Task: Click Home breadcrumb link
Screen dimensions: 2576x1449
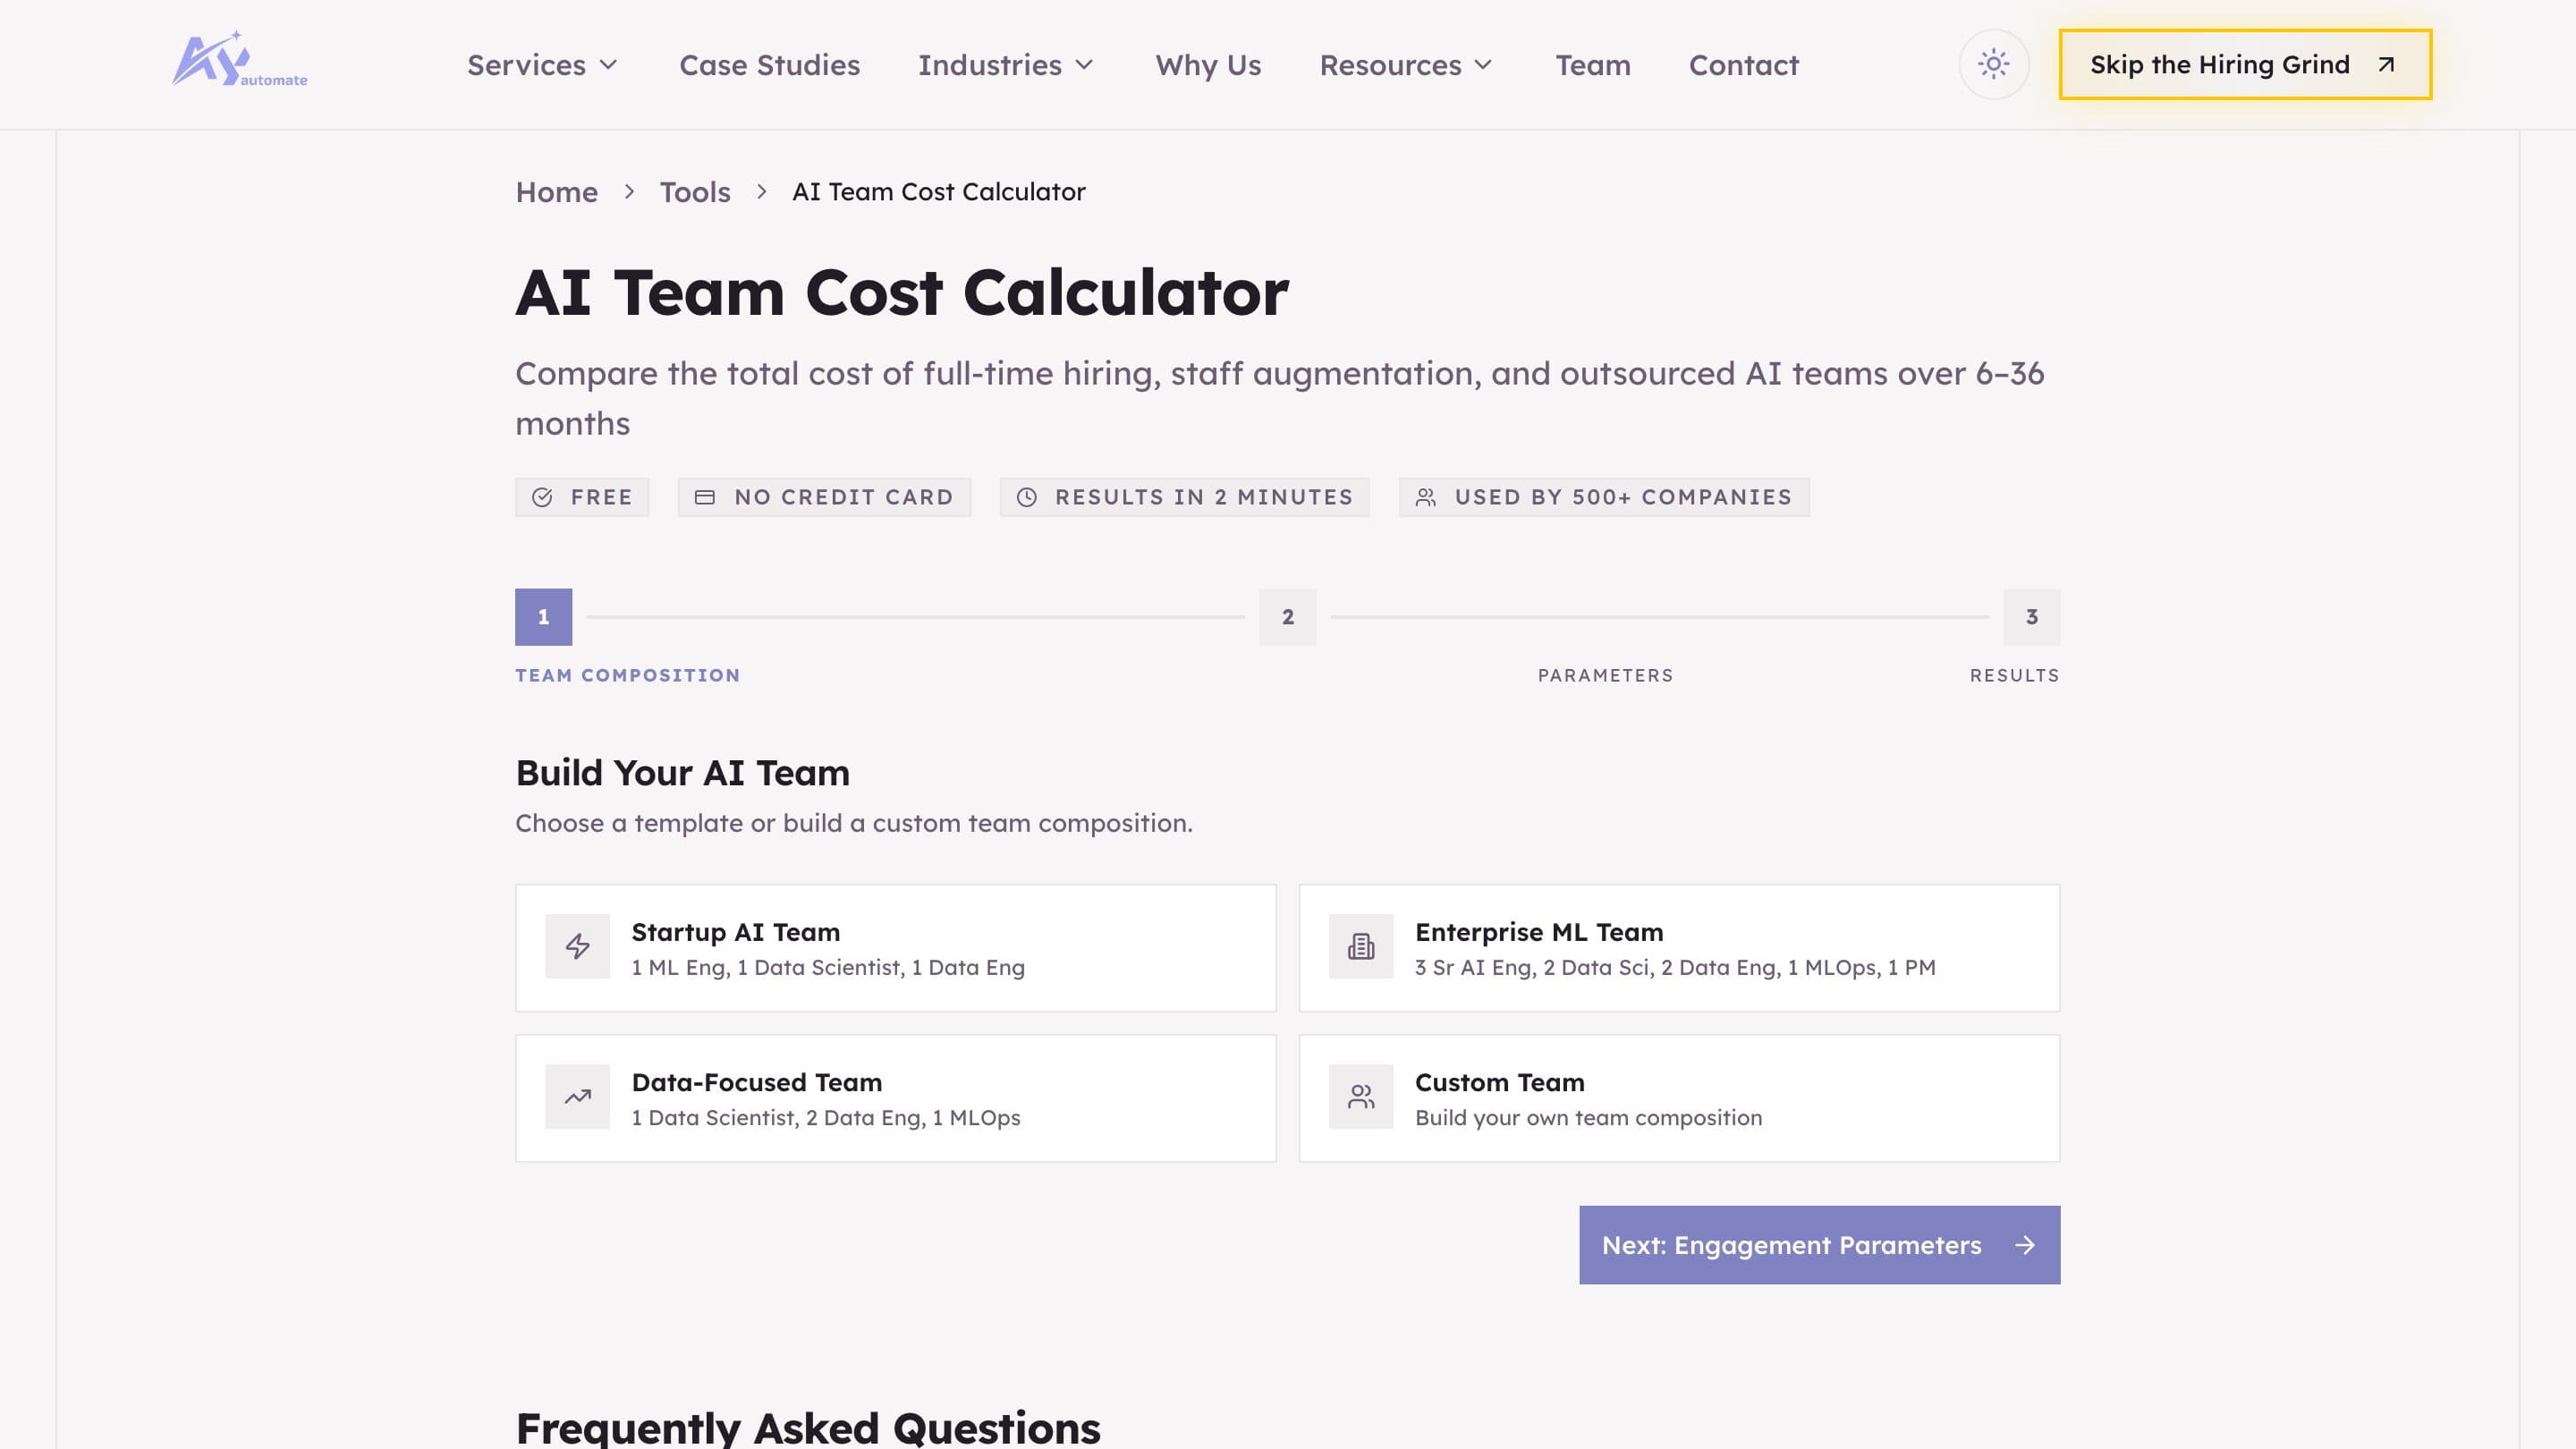Action: [x=556, y=192]
